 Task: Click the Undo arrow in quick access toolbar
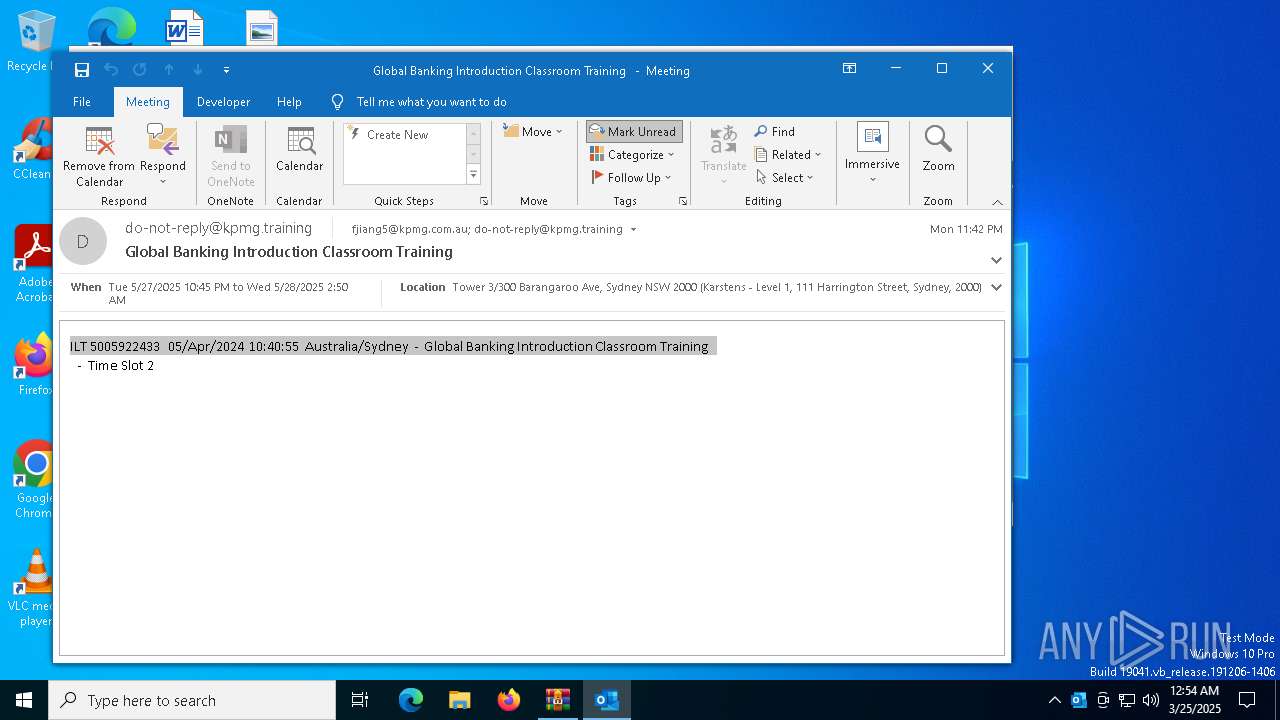point(111,70)
